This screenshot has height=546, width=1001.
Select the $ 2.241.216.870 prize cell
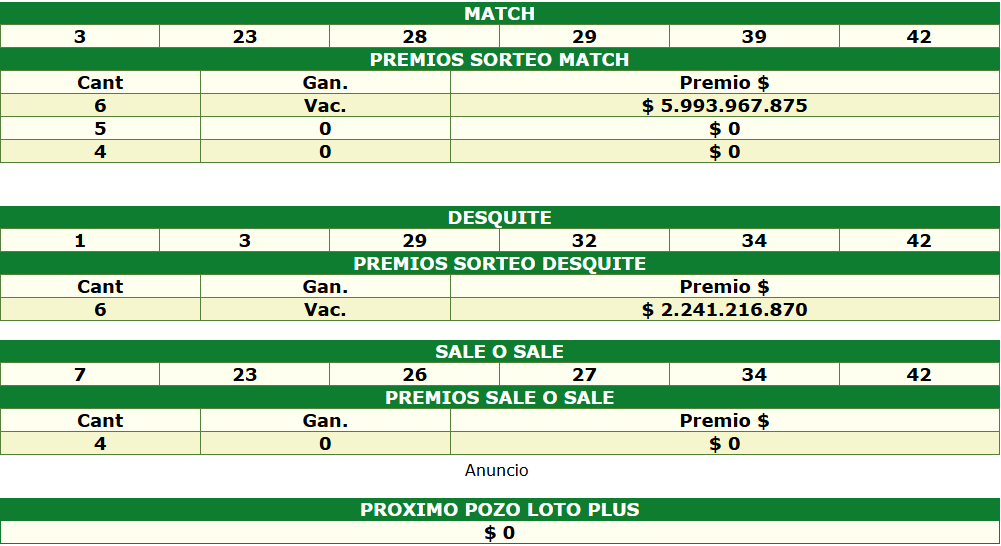click(724, 310)
